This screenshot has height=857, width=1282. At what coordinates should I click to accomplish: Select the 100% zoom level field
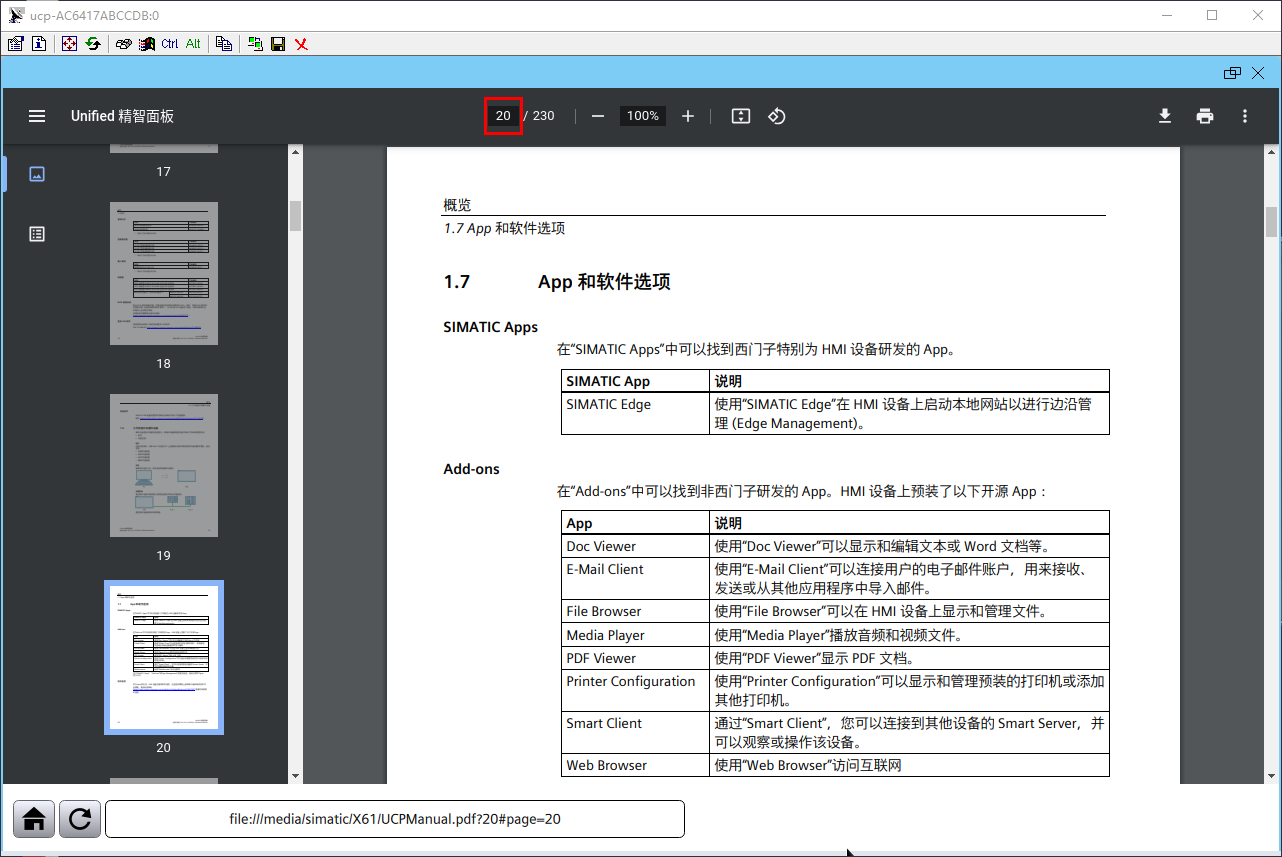pyautogui.click(x=643, y=116)
